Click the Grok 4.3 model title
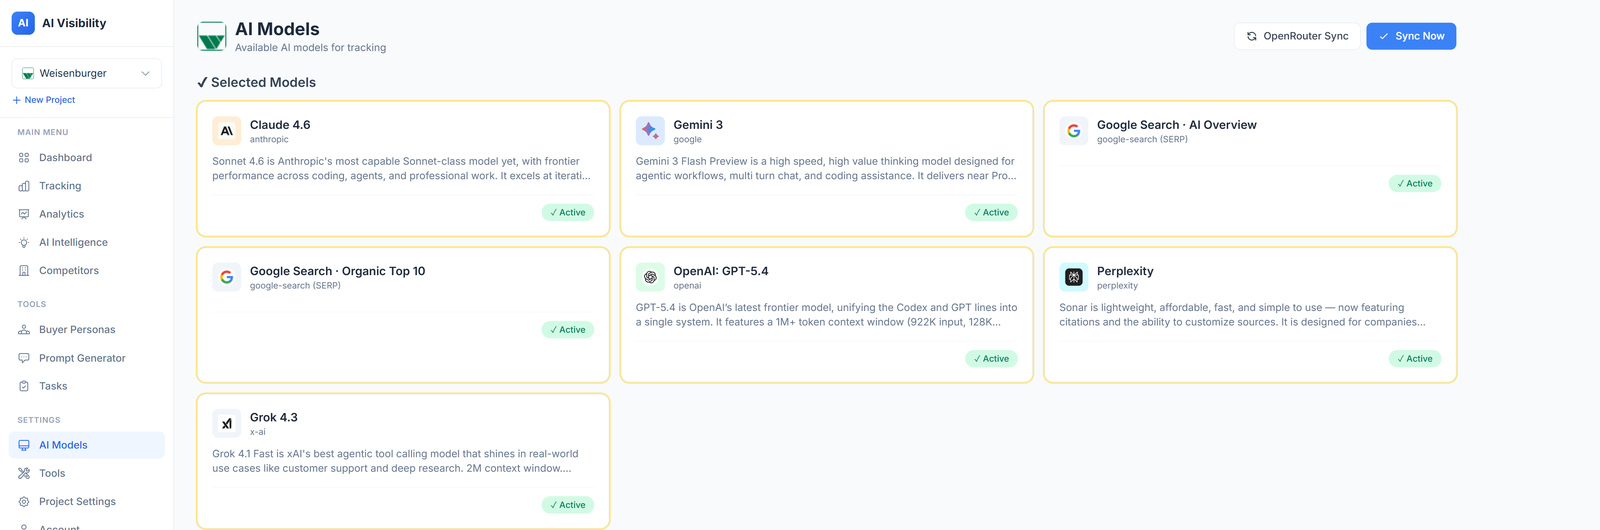1600x530 pixels. point(274,417)
